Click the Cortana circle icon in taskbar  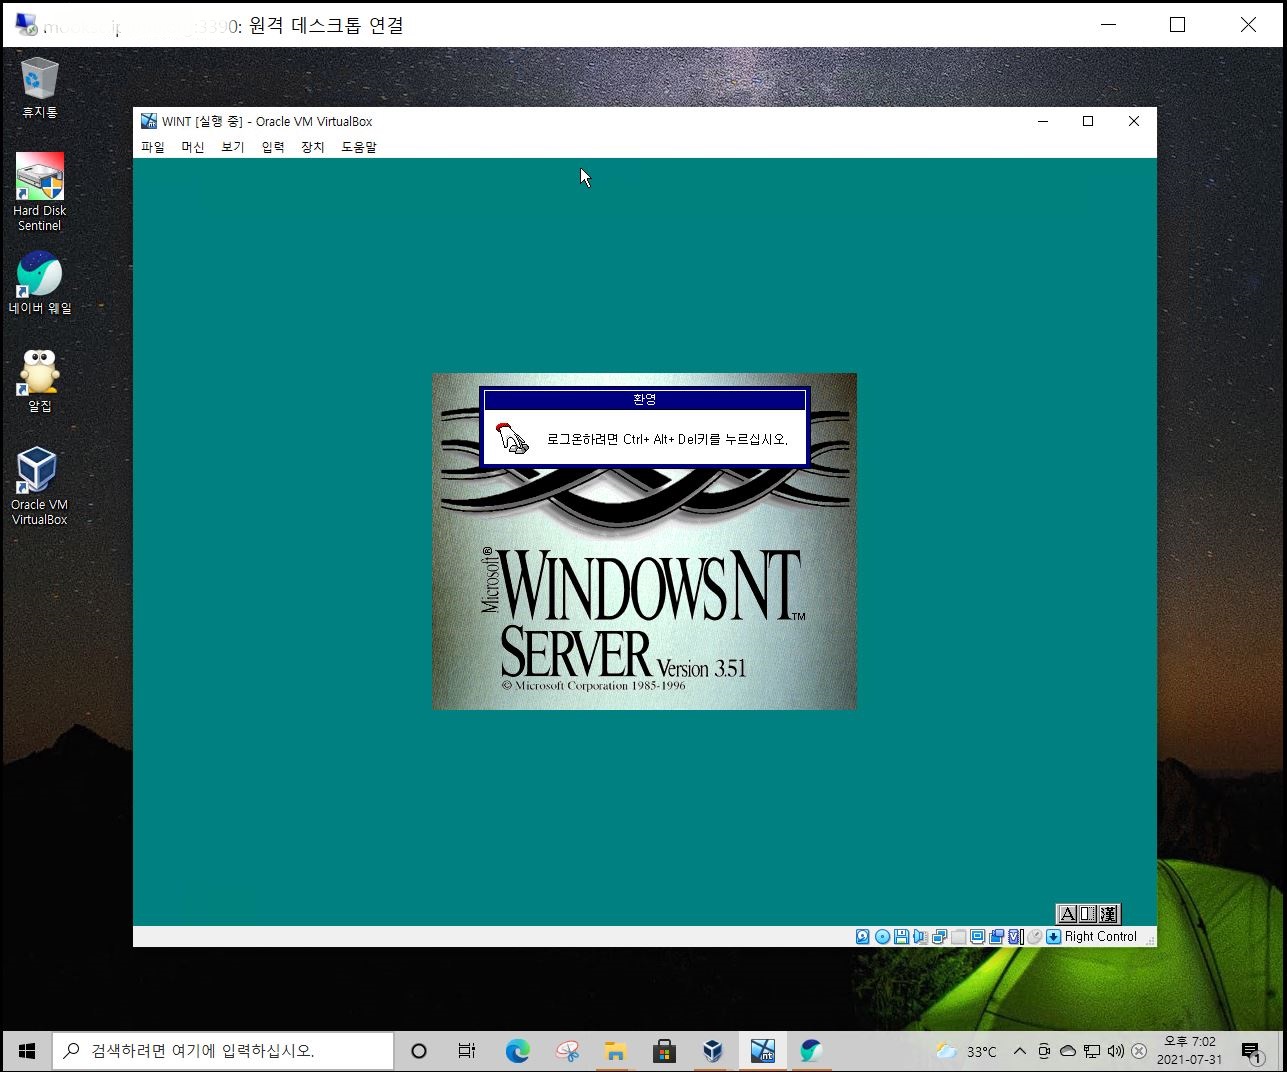pyautogui.click(x=419, y=1051)
